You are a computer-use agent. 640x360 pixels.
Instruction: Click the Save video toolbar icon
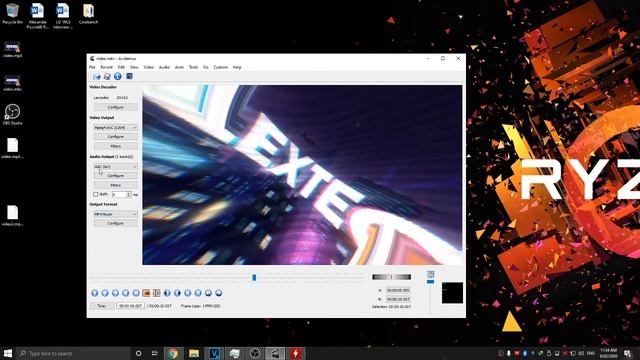pos(107,76)
